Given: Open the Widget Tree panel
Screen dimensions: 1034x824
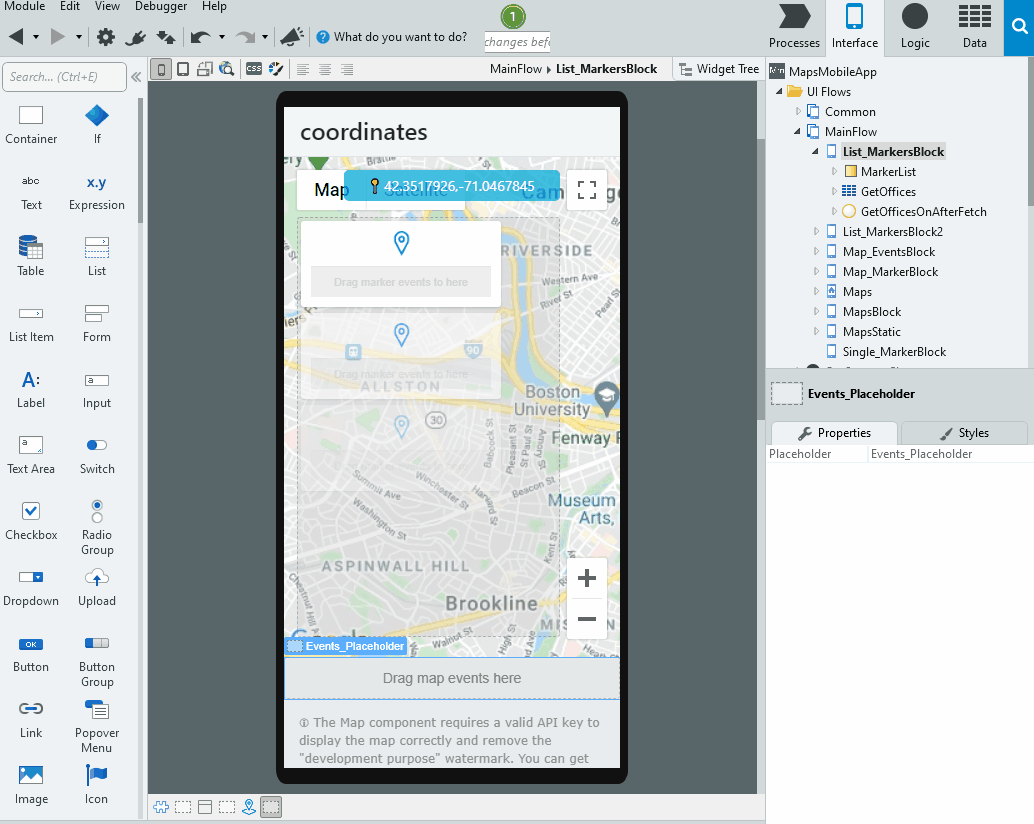Looking at the screenshot, I should coord(719,69).
